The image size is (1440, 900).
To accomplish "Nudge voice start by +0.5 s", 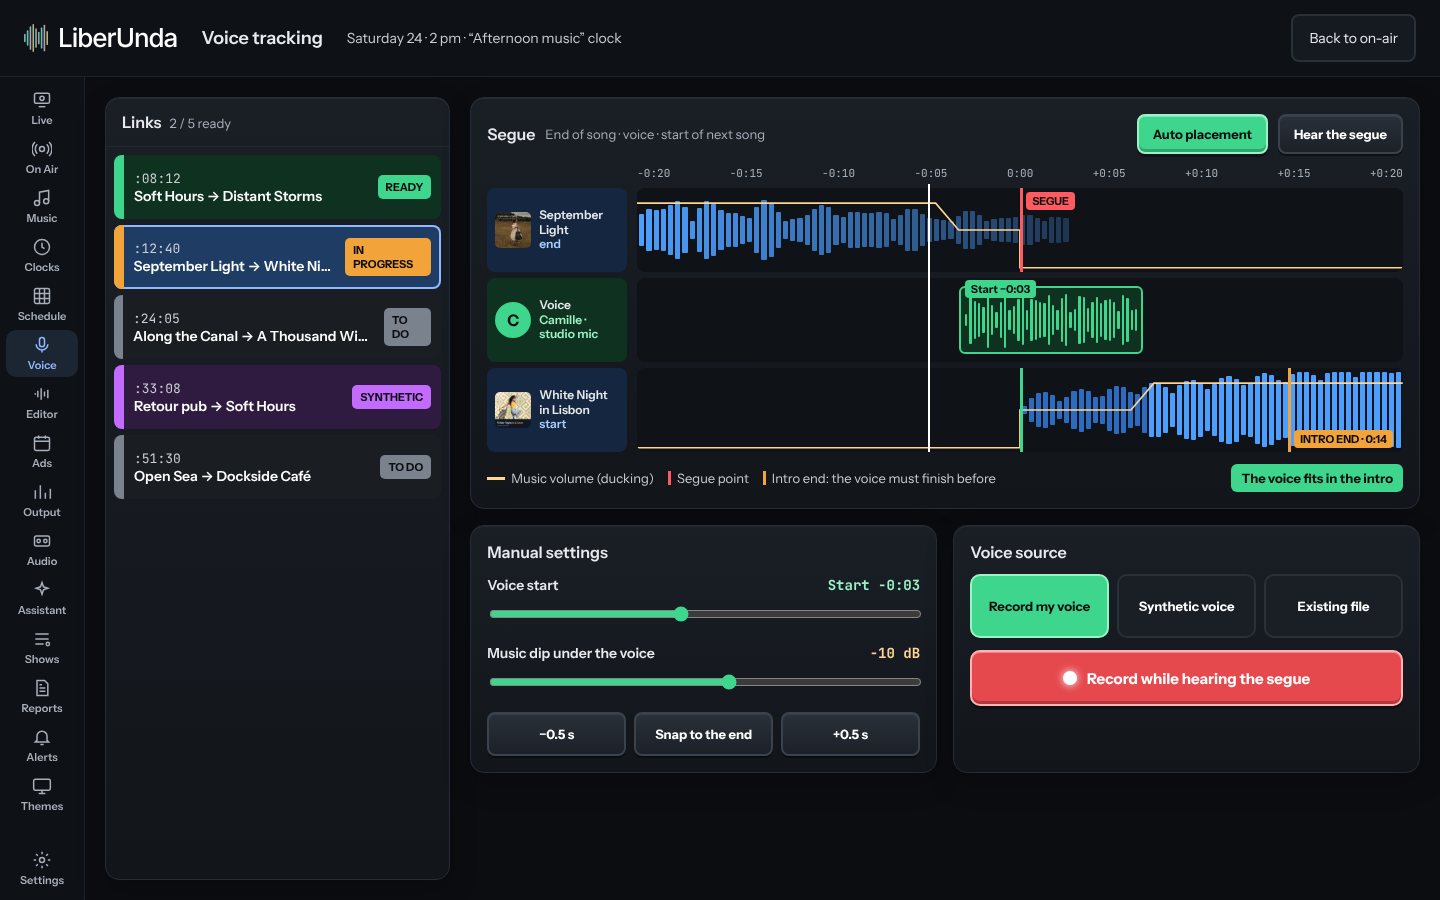I will [x=850, y=734].
